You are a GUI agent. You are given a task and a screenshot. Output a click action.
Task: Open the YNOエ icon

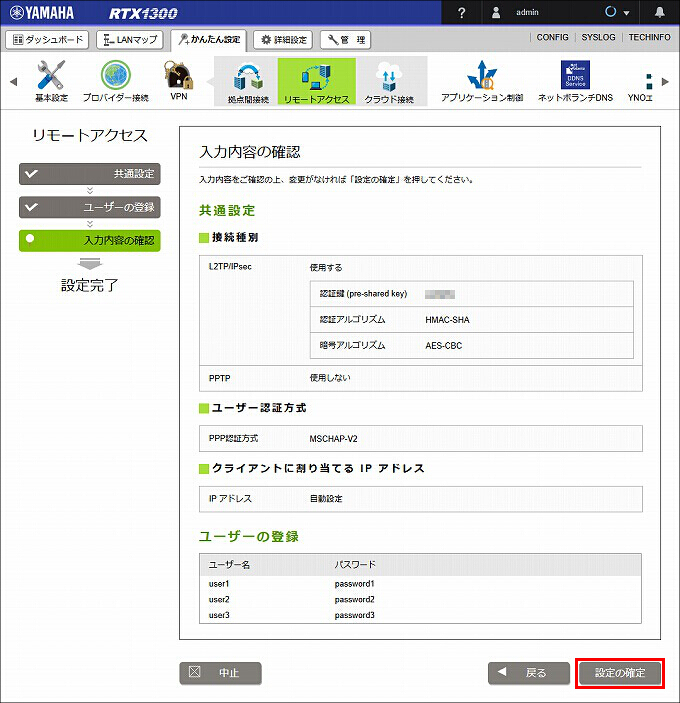(x=640, y=87)
